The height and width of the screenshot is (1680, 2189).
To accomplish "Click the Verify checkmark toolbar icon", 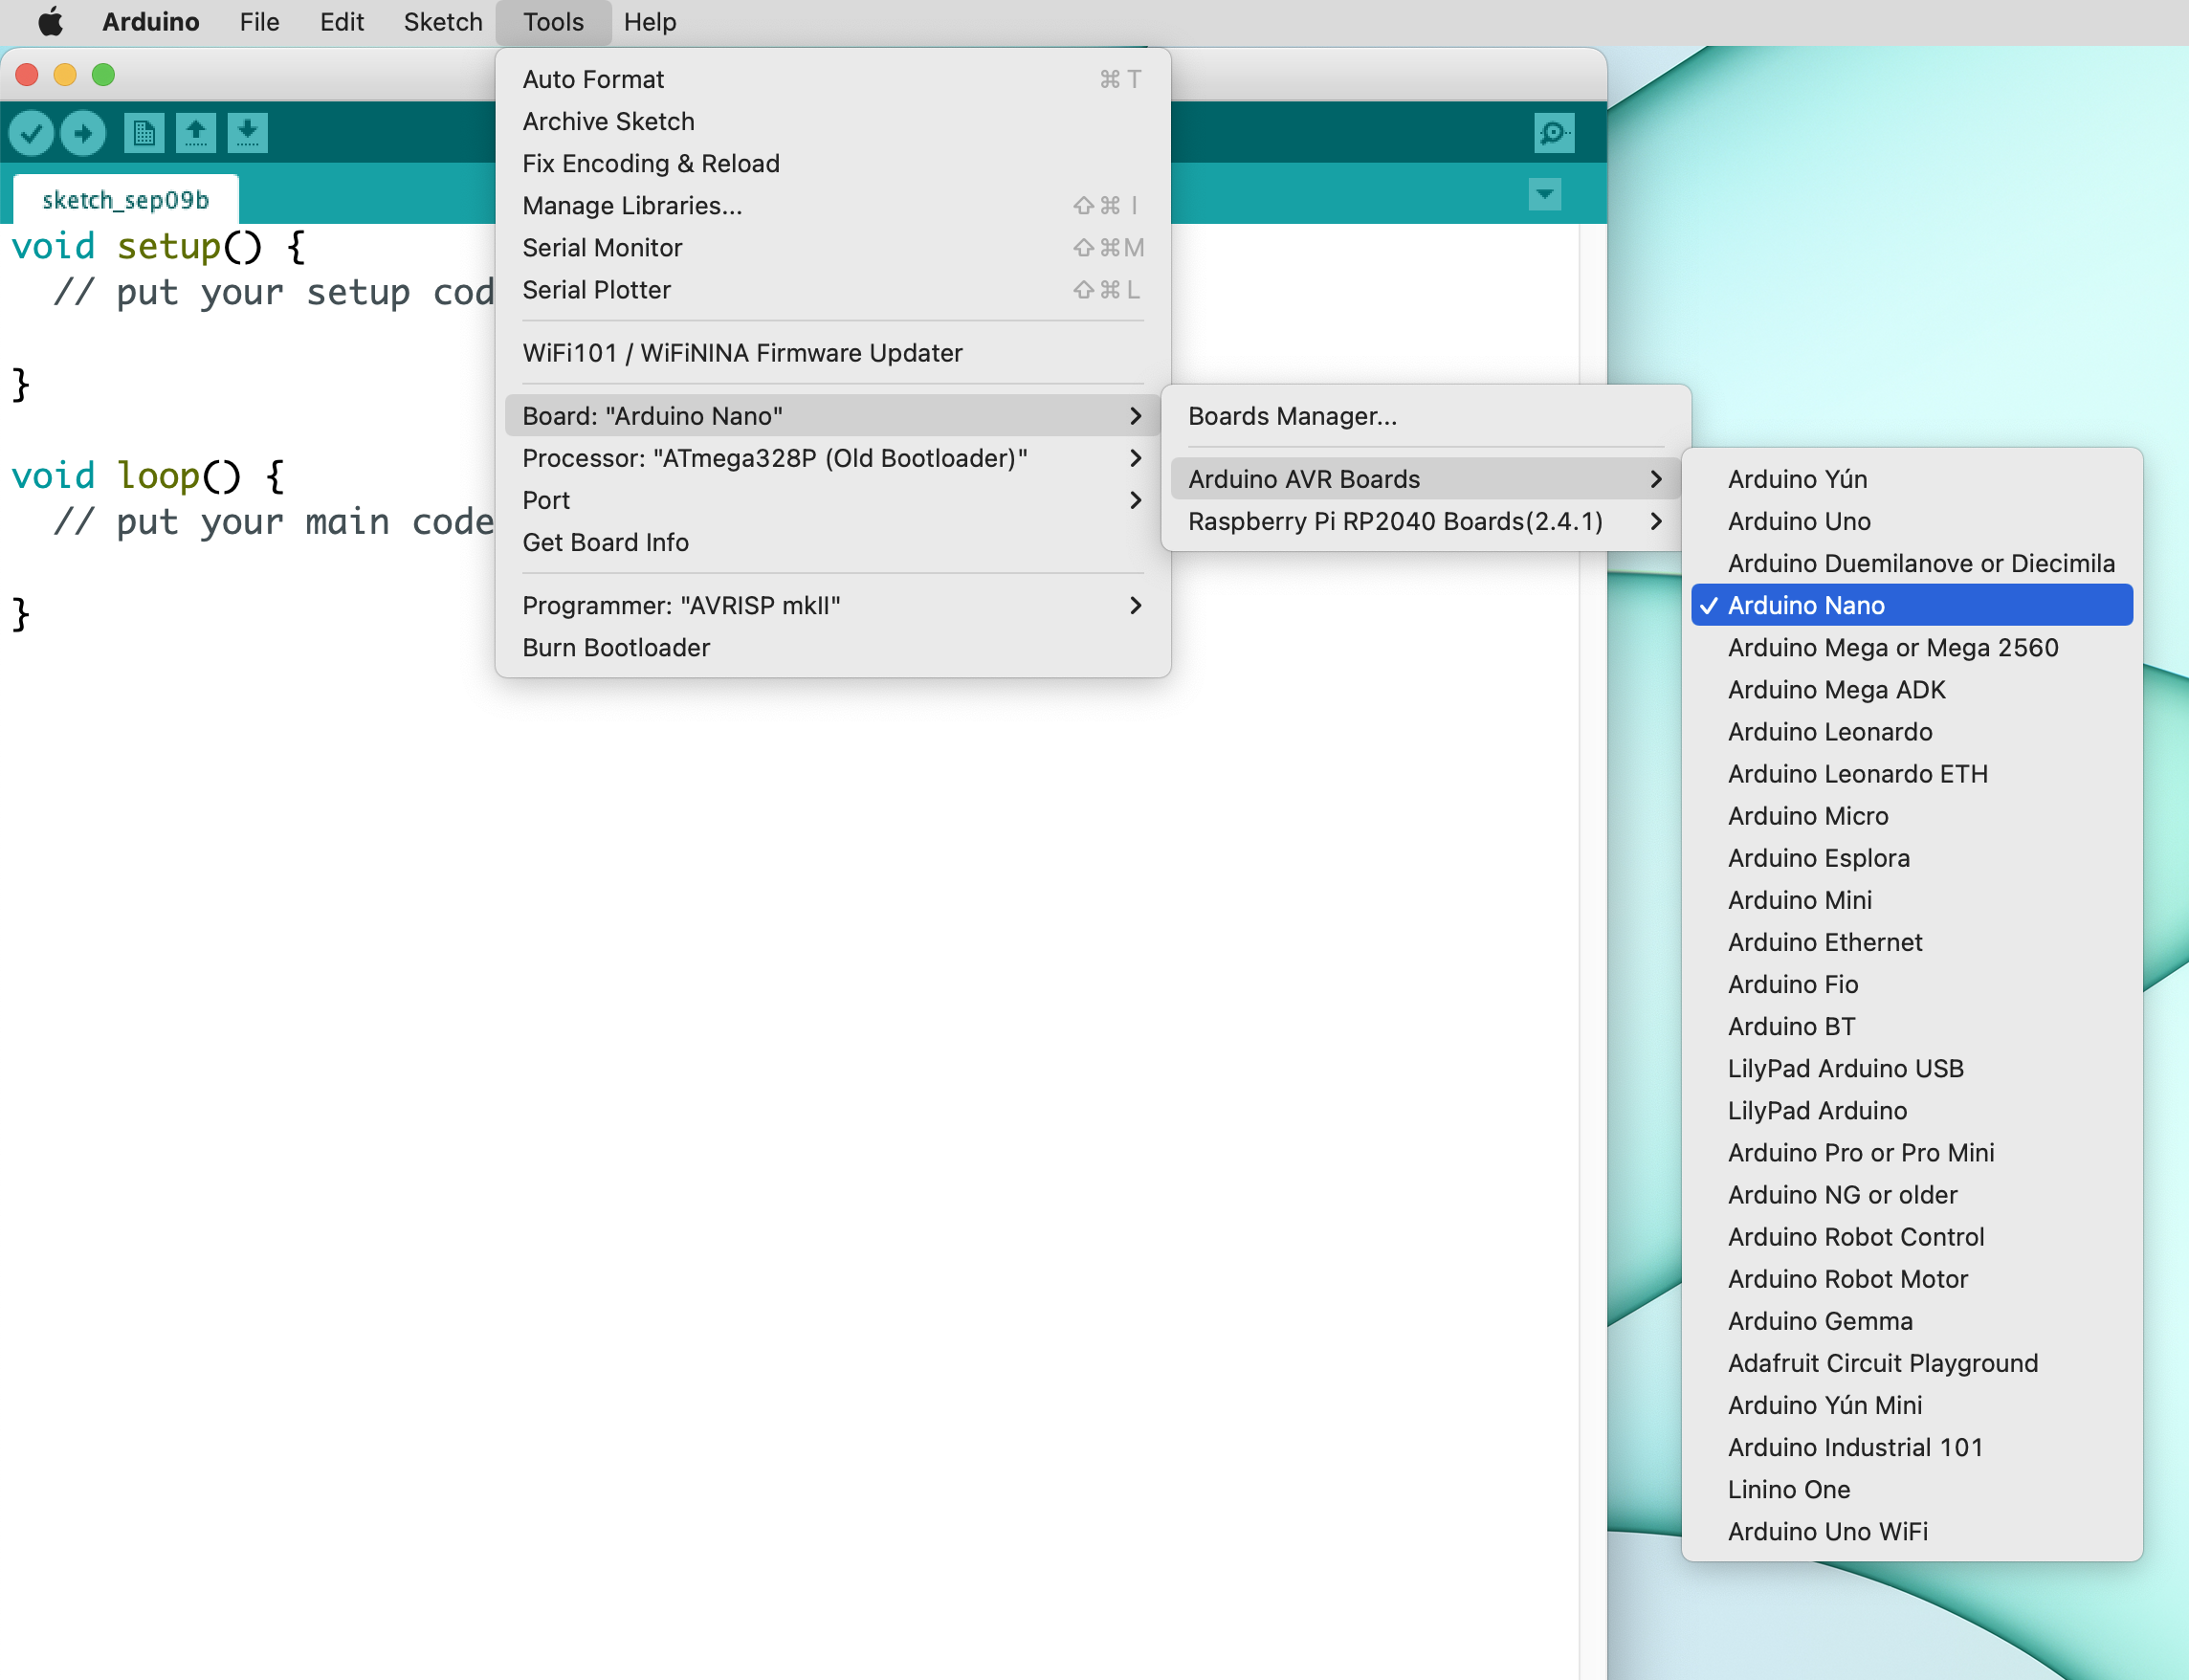I will point(31,133).
